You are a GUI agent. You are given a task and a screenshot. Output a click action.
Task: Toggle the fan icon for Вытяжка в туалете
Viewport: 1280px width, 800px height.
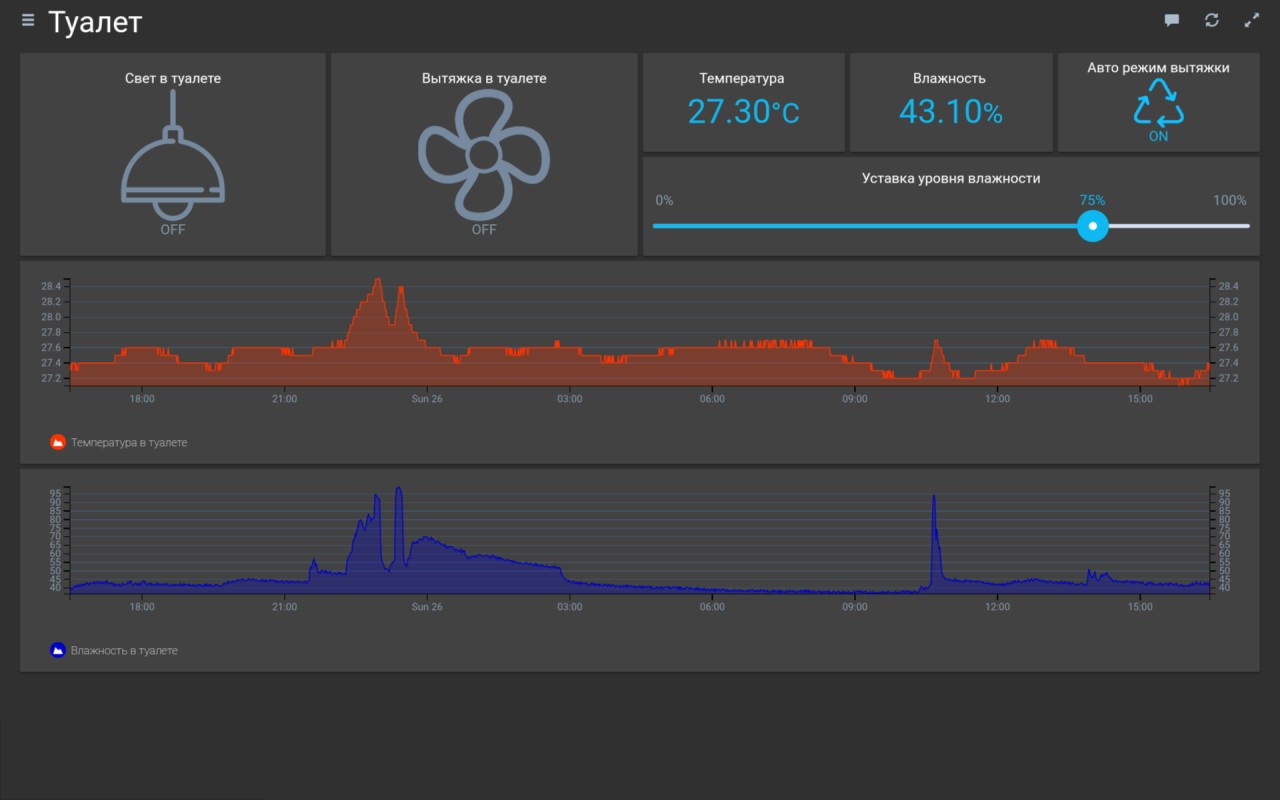pos(484,155)
